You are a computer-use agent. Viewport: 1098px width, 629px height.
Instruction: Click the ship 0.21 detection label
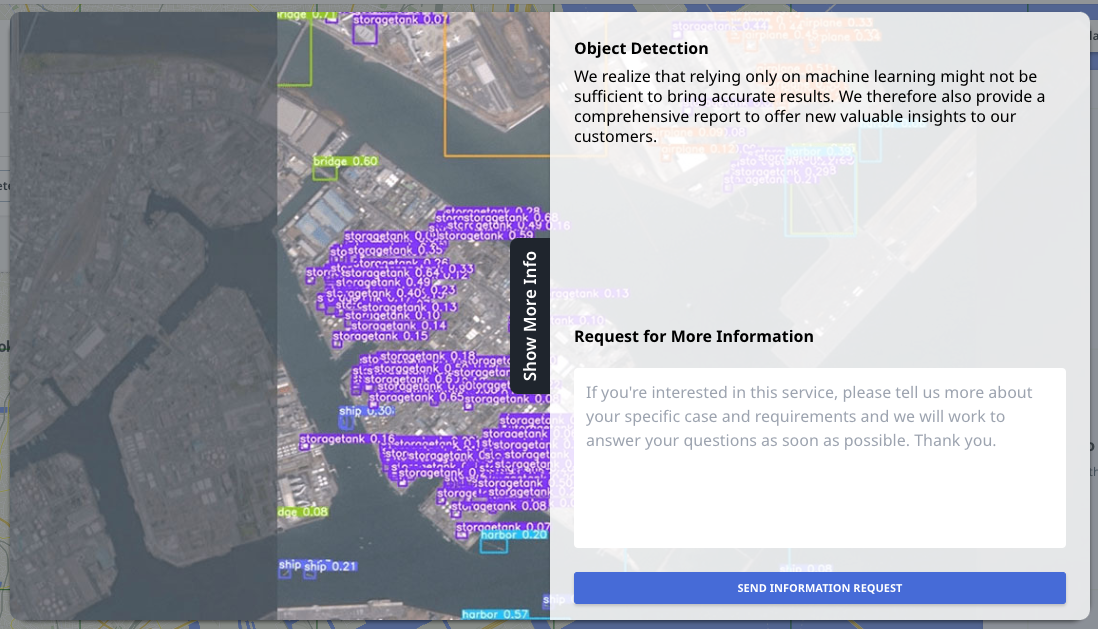[330, 566]
